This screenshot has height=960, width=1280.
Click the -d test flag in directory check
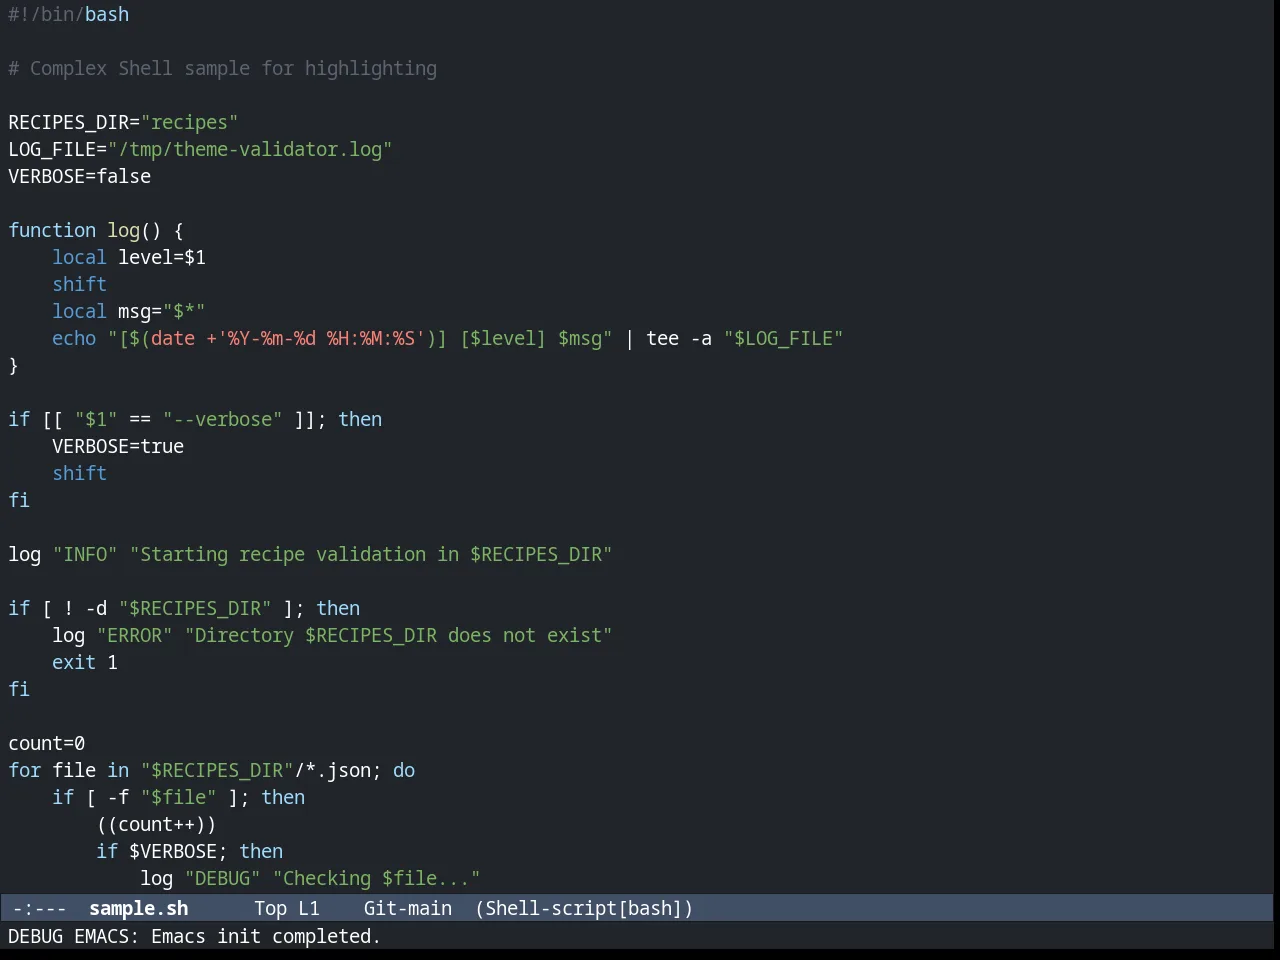[x=96, y=608]
